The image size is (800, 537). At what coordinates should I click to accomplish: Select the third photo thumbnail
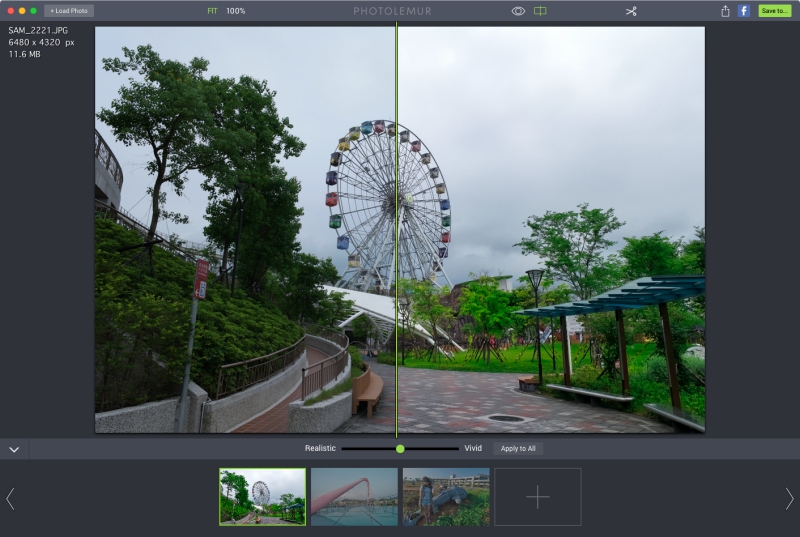pos(446,497)
